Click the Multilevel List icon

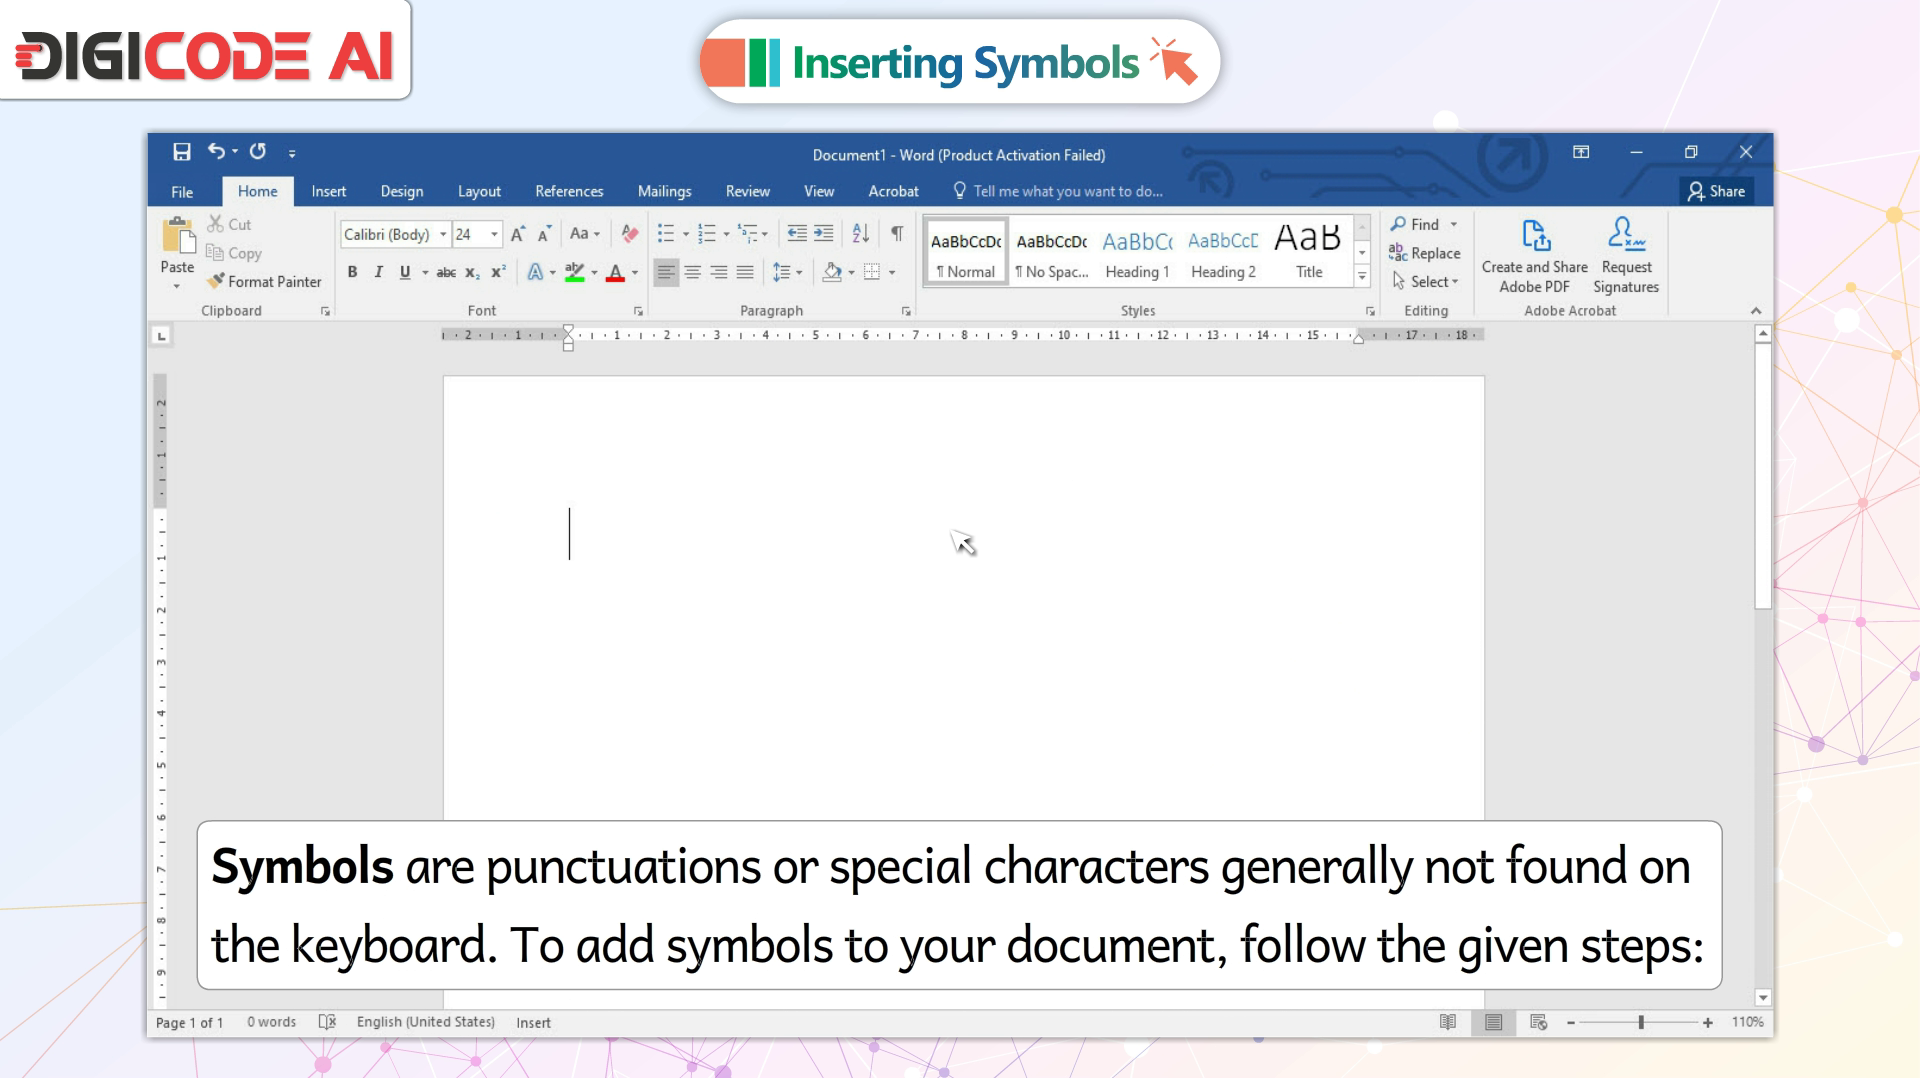click(x=748, y=234)
